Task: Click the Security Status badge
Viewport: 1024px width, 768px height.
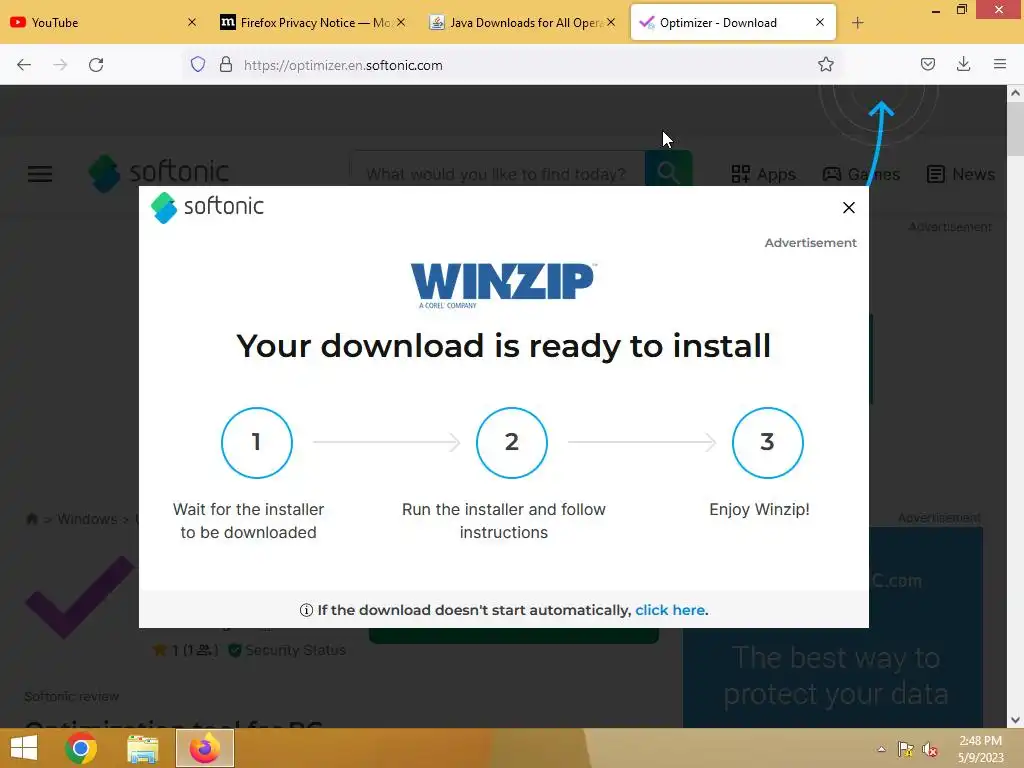Action: [x=287, y=650]
